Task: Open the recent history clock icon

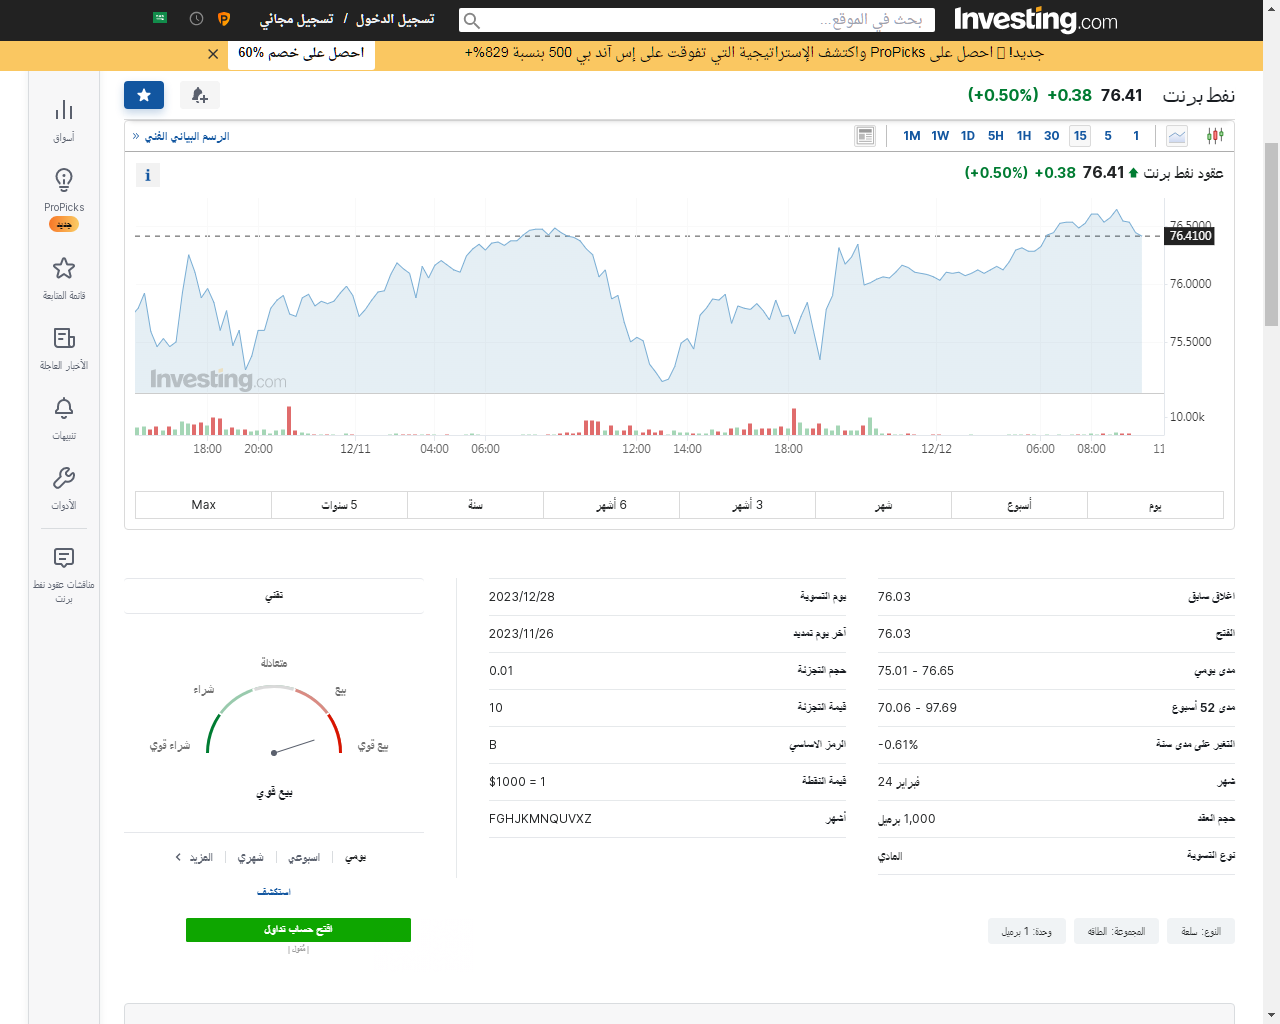Action: point(196,19)
